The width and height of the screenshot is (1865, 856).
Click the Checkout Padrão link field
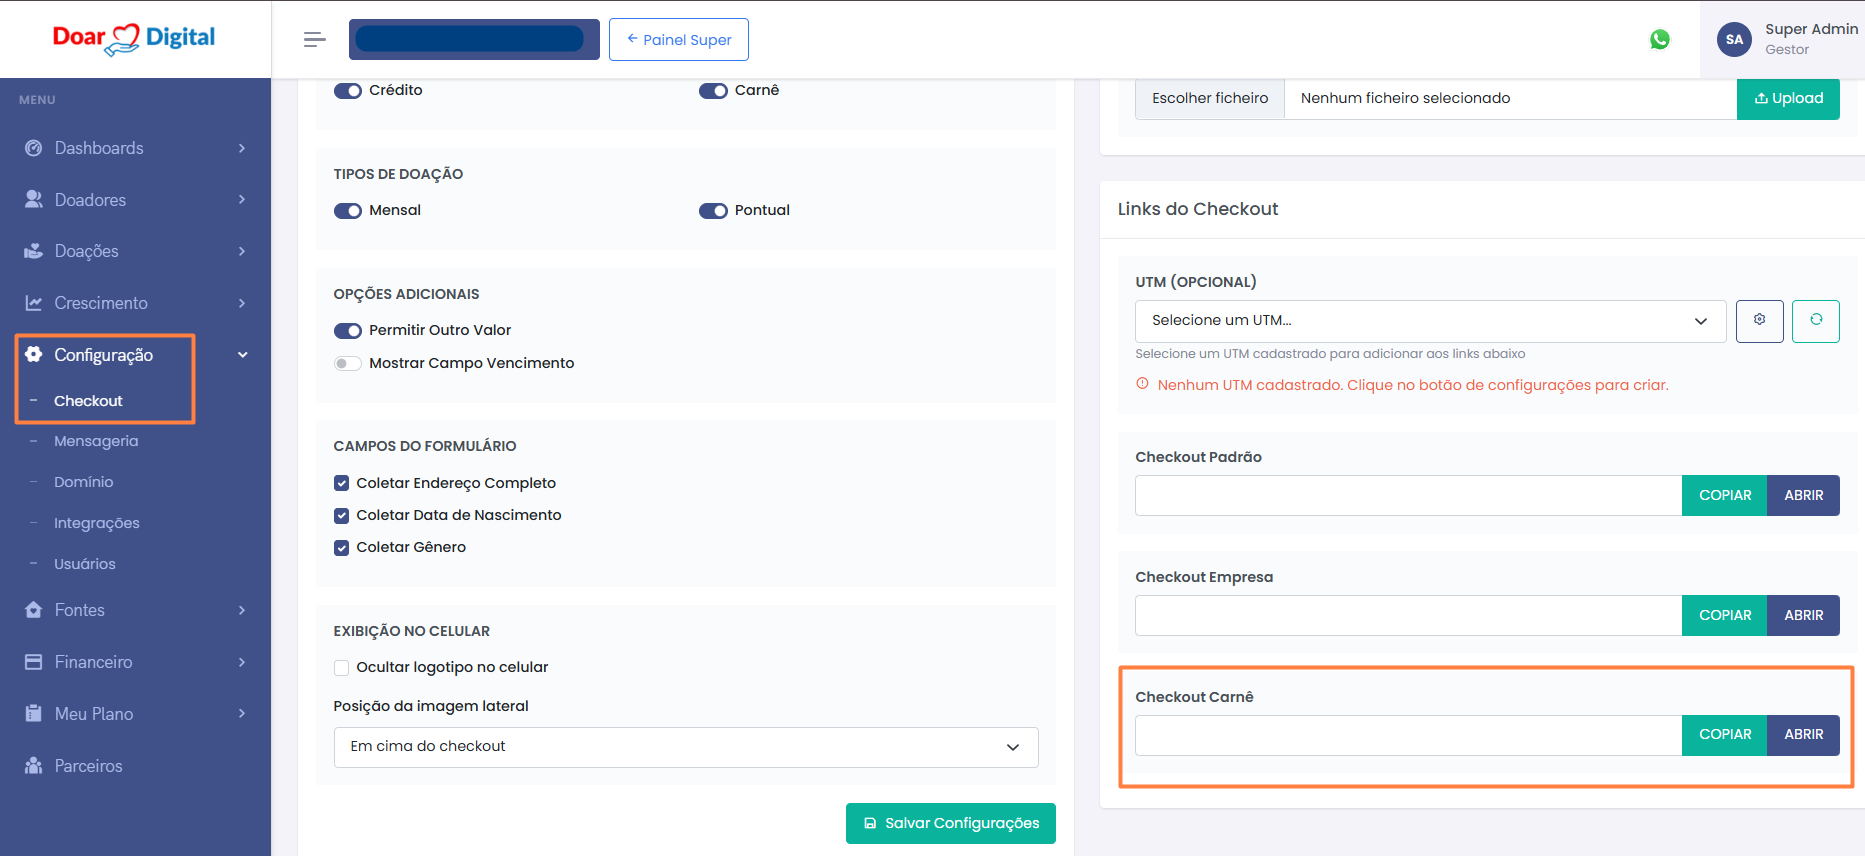(1408, 496)
